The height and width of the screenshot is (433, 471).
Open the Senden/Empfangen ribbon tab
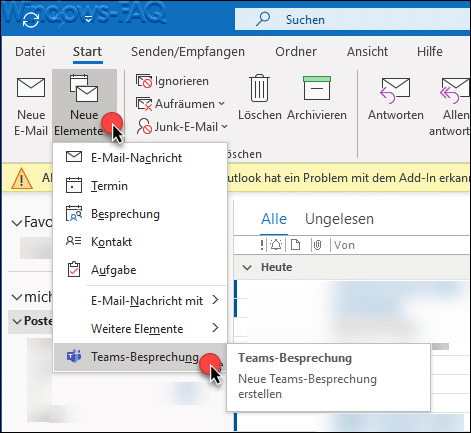(x=188, y=52)
